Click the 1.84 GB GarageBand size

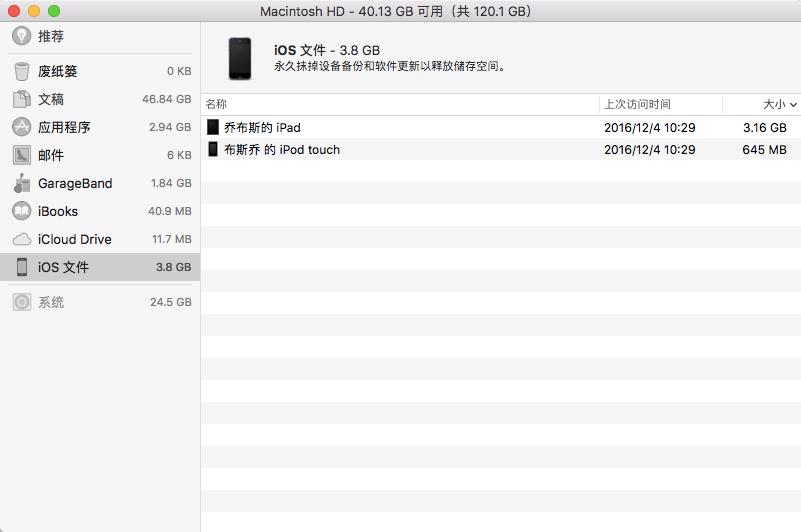171,183
